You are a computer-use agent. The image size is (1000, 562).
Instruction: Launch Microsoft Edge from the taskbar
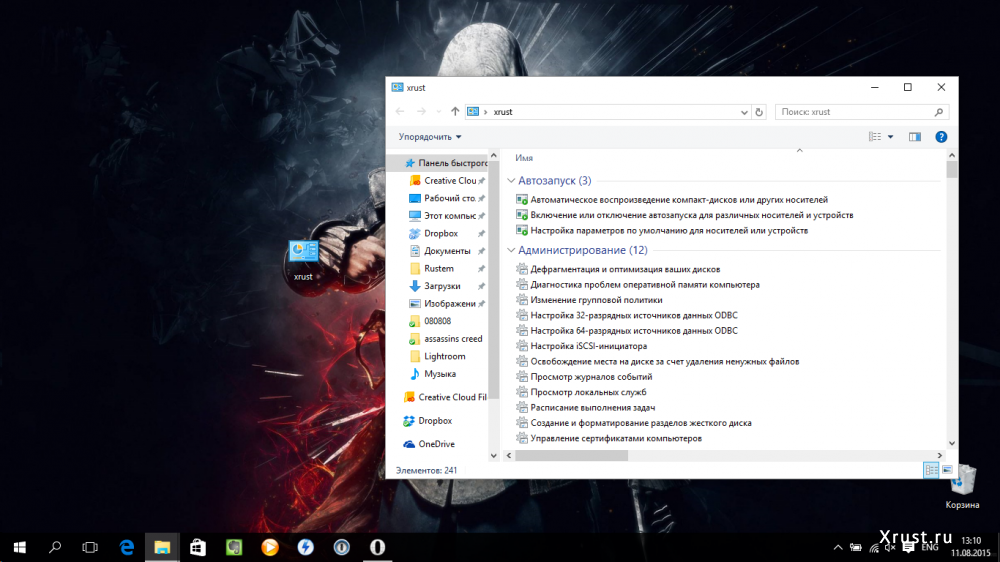(126, 547)
